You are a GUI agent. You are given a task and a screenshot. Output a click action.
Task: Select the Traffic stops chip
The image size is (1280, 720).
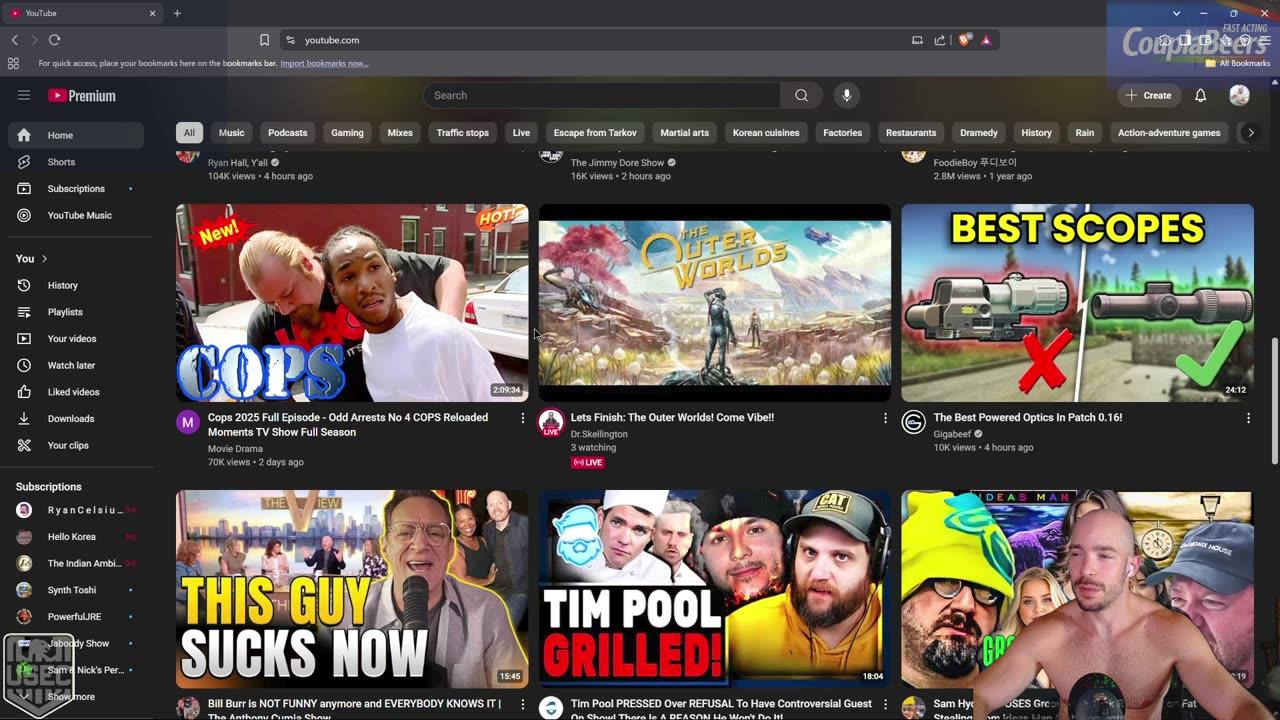(x=463, y=133)
